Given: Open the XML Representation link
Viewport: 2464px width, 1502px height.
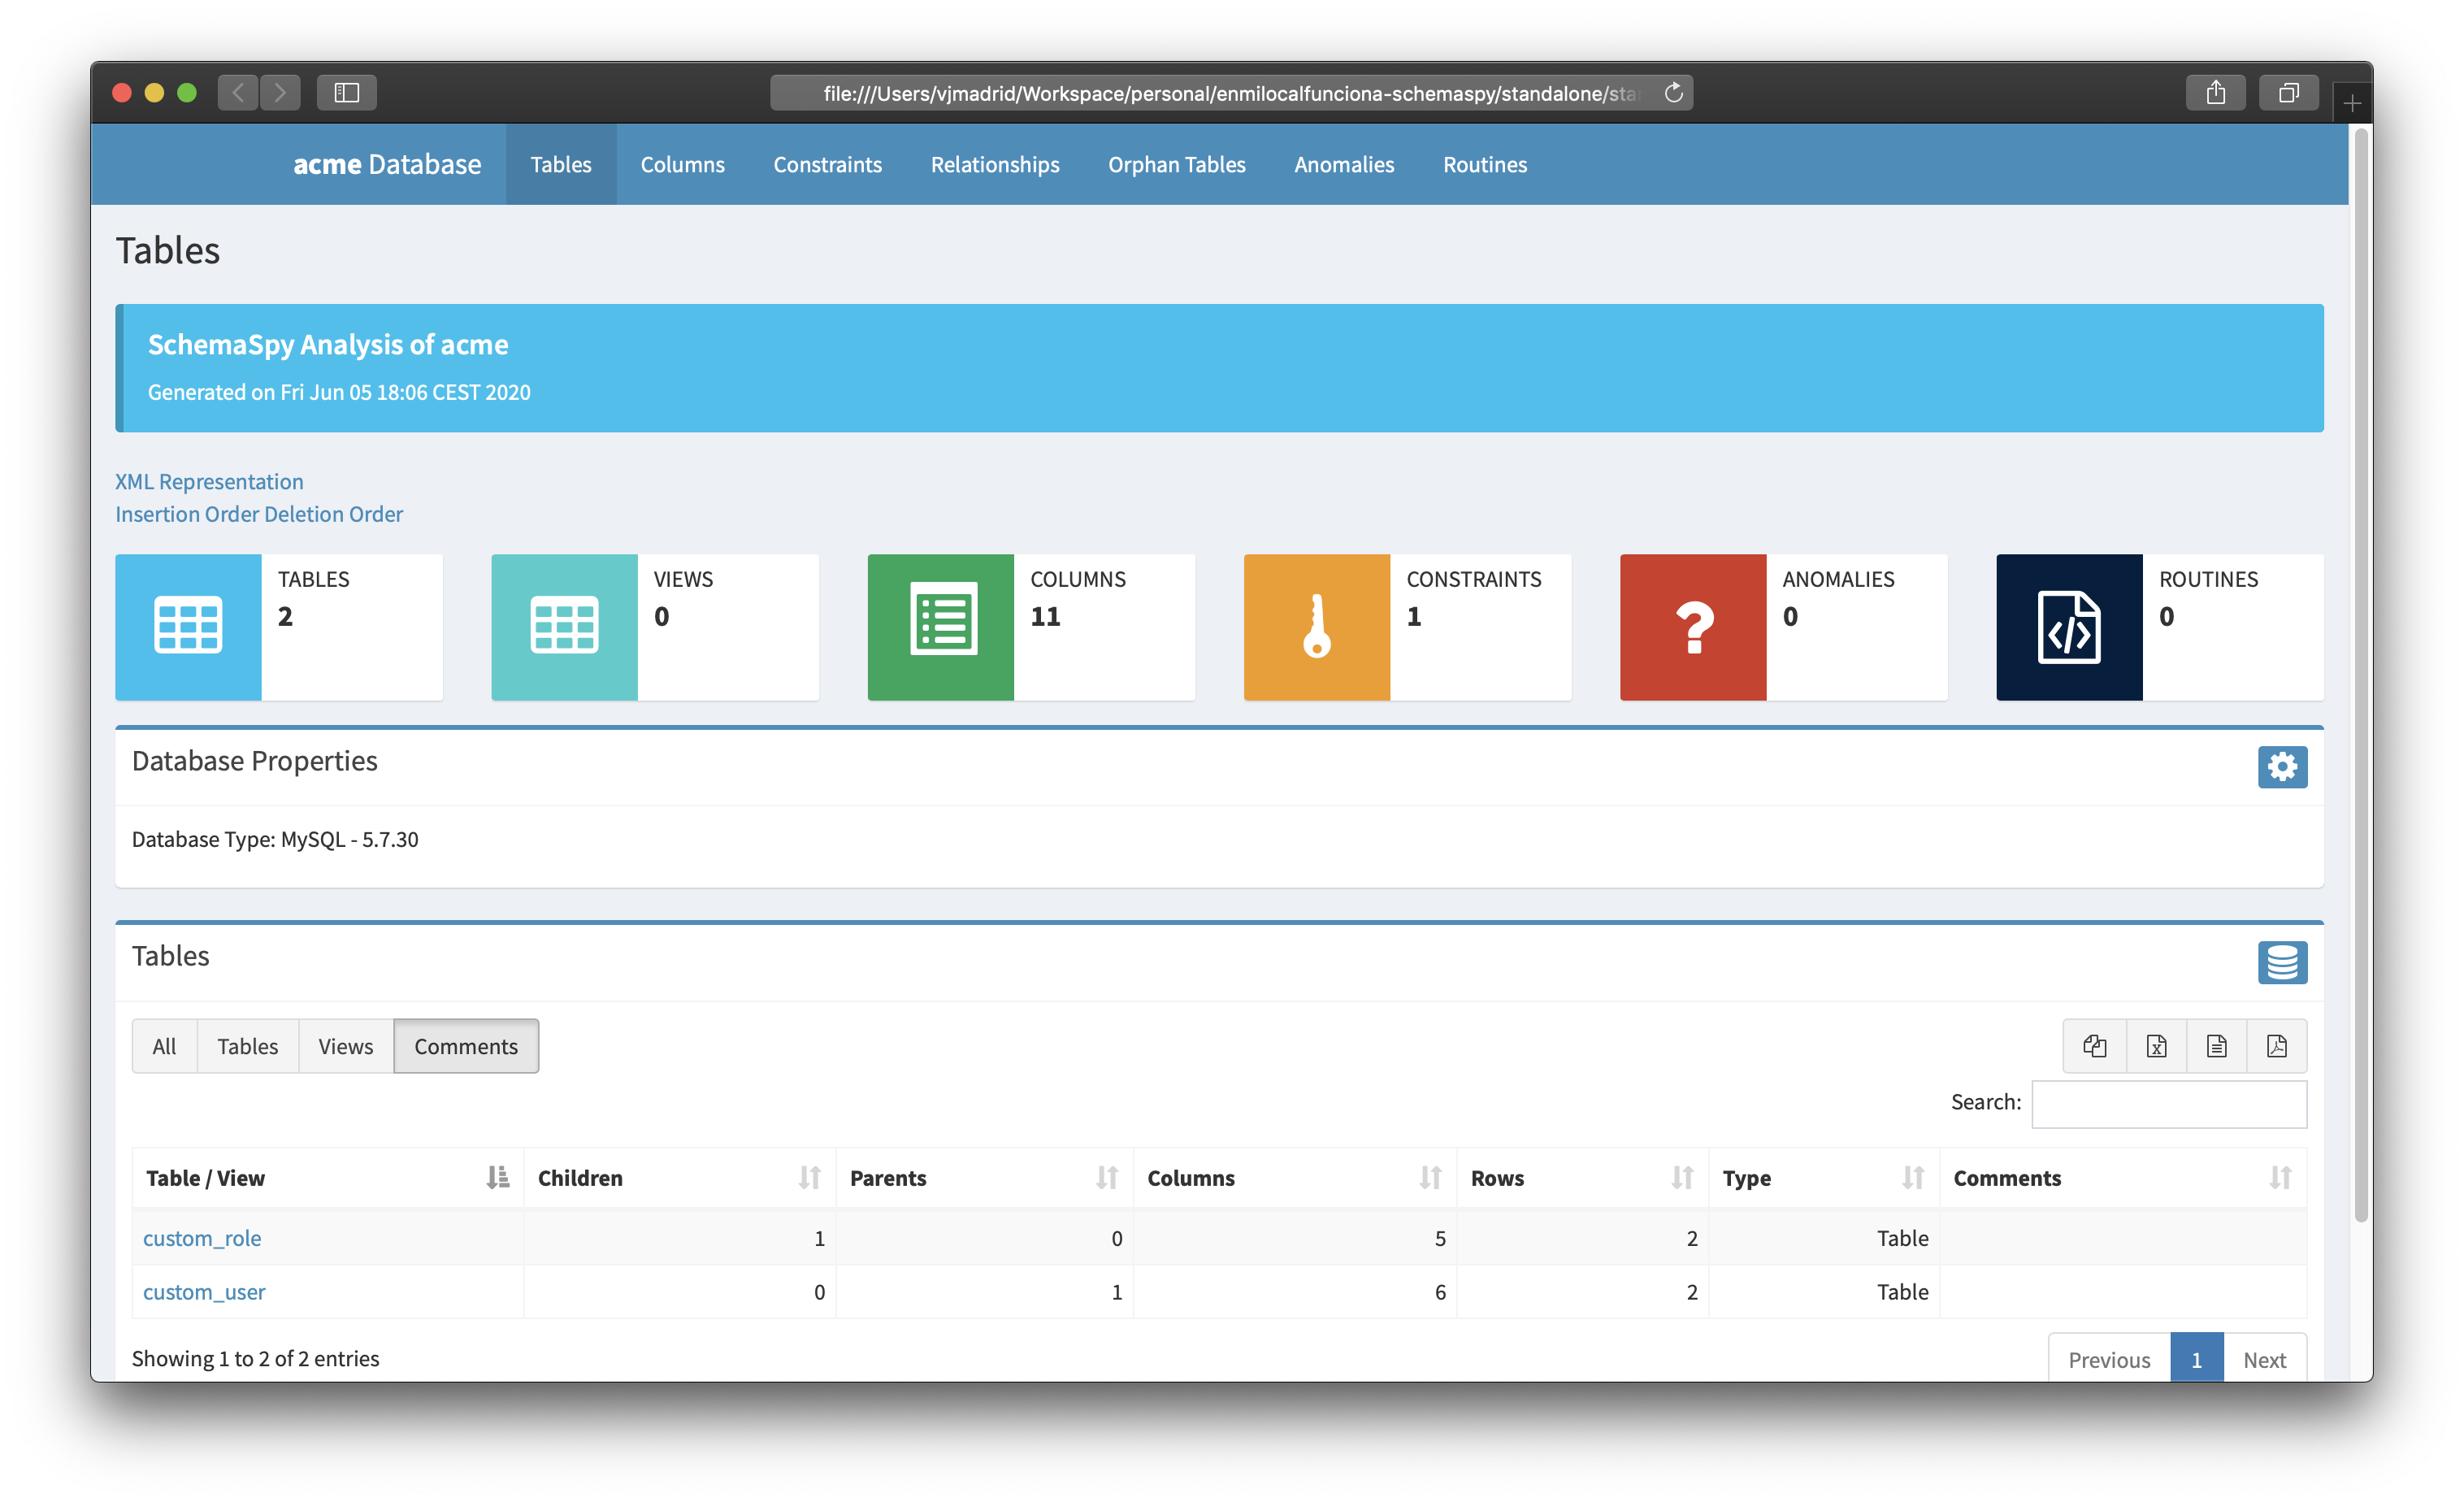Looking at the screenshot, I should point(209,482).
